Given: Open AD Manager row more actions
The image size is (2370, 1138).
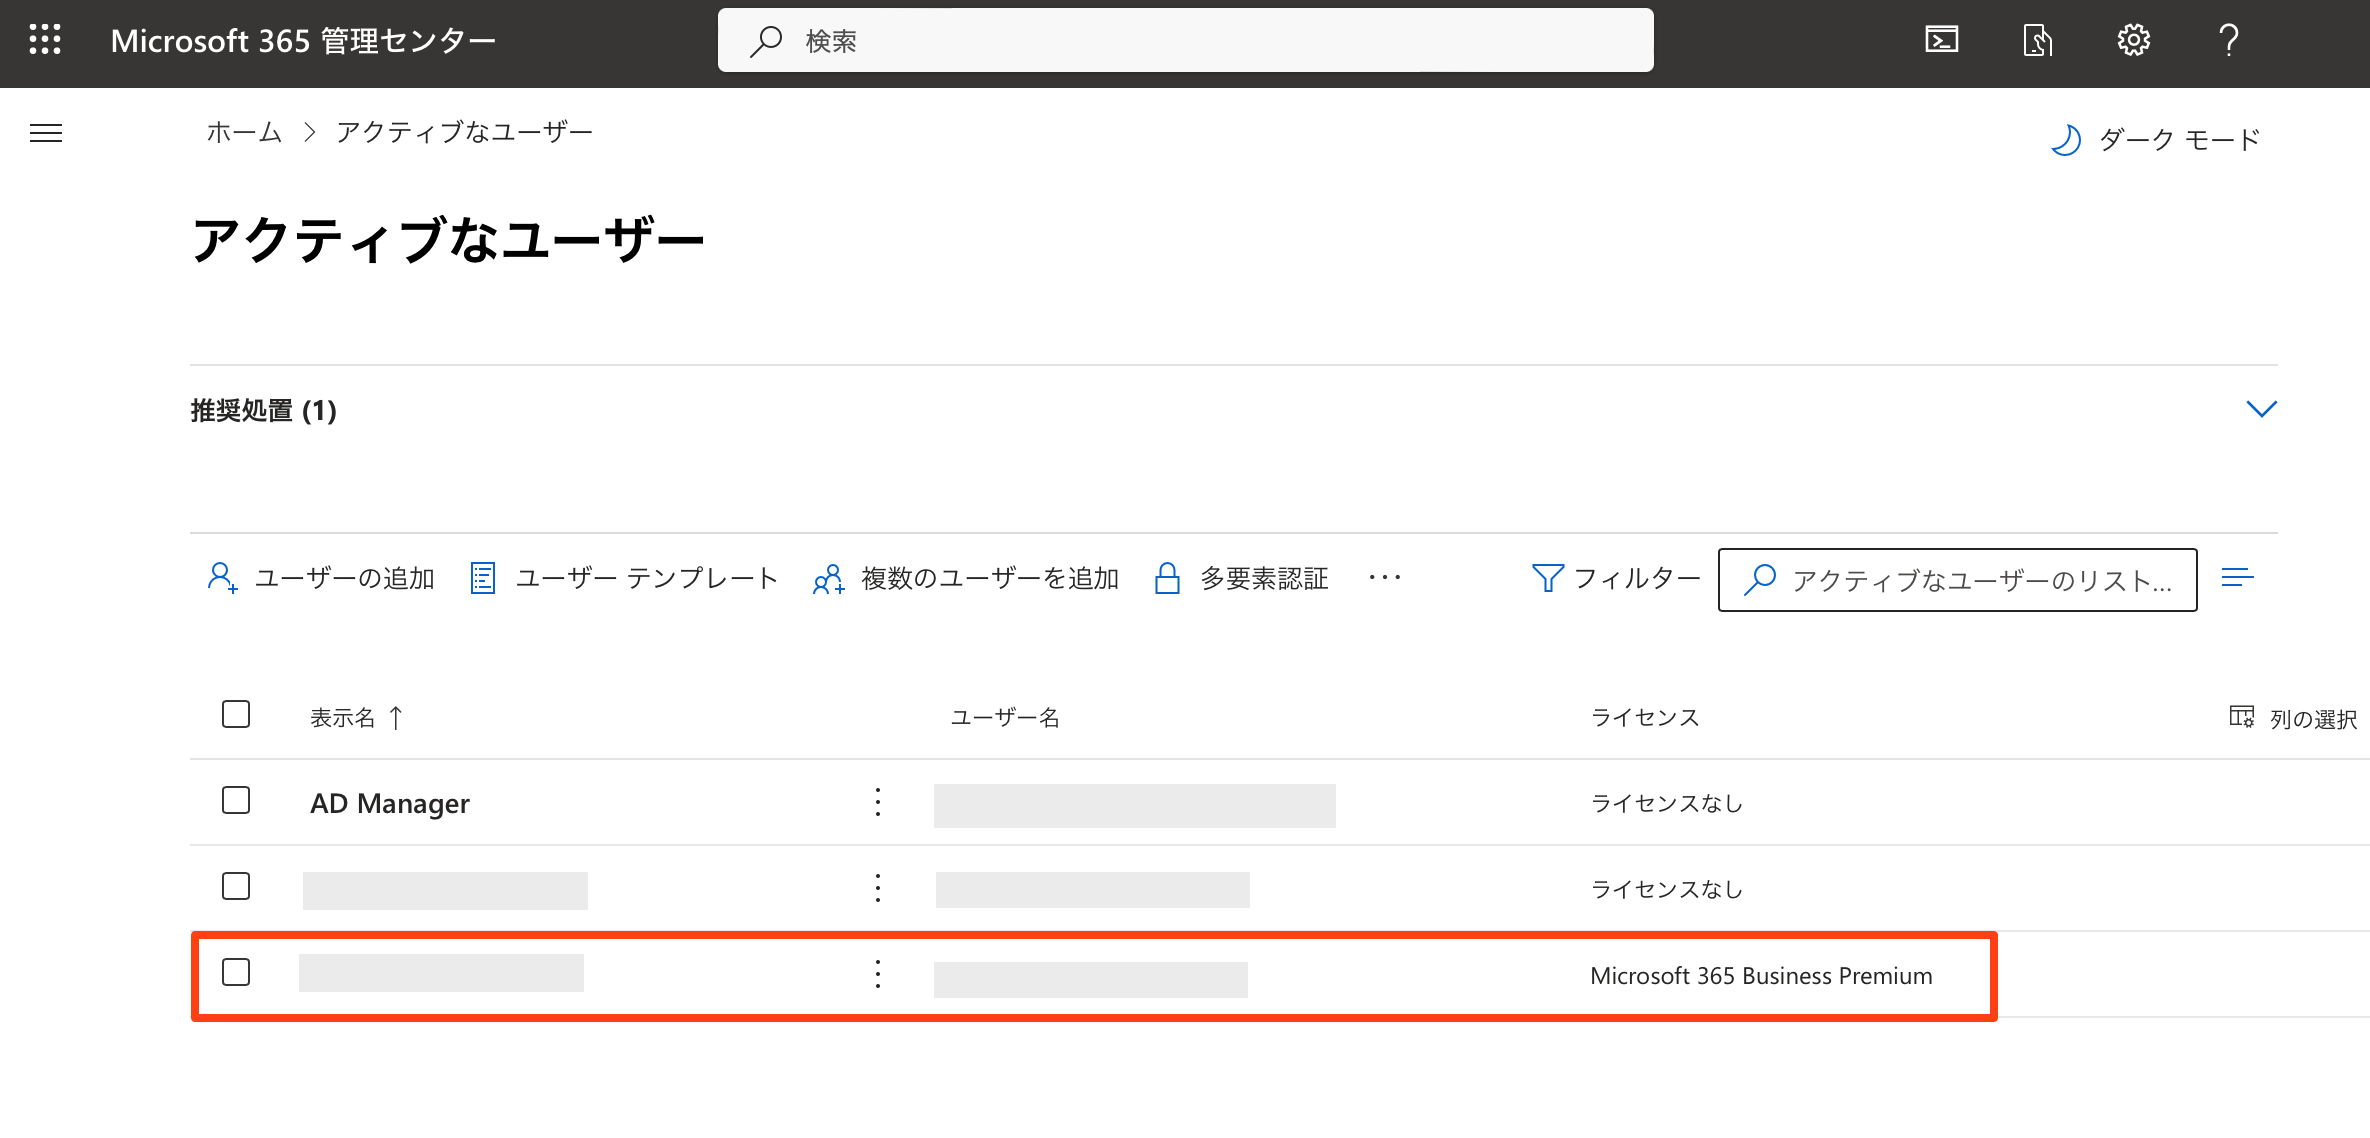Looking at the screenshot, I should tap(878, 802).
